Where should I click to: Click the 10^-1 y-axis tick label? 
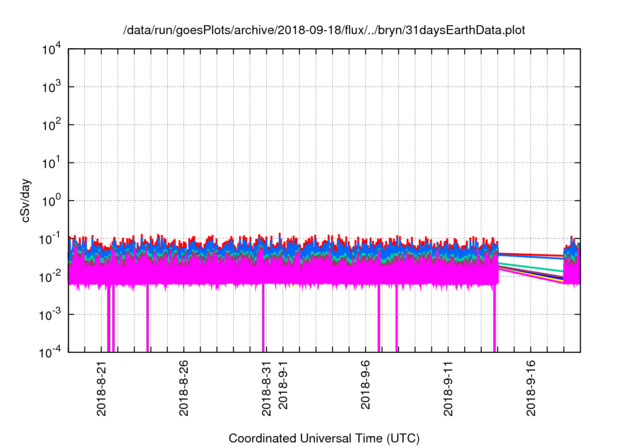click(x=50, y=239)
